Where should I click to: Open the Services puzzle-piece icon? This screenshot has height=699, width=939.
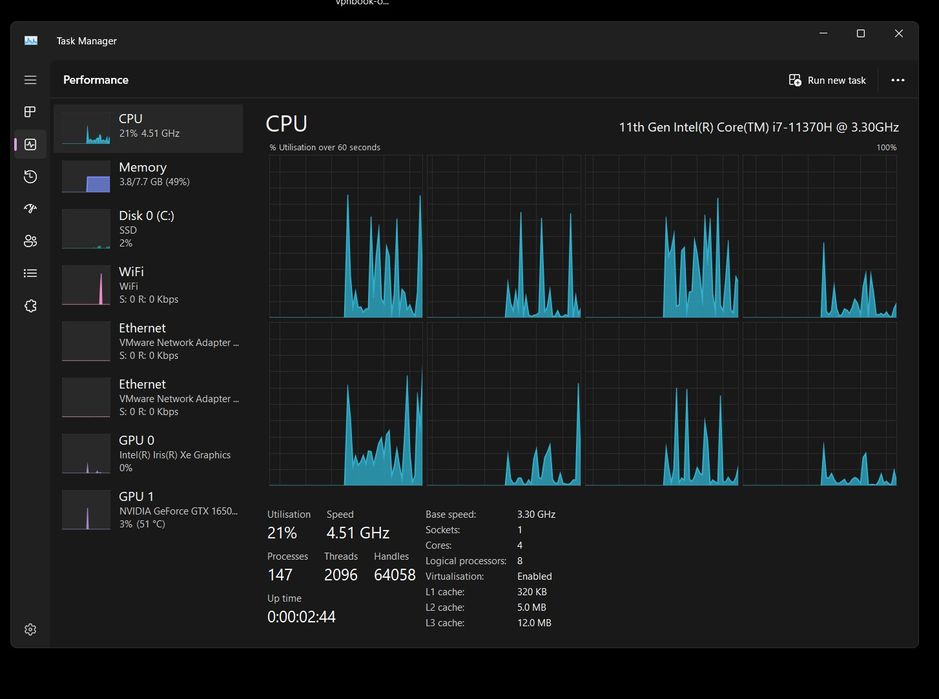(30, 306)
